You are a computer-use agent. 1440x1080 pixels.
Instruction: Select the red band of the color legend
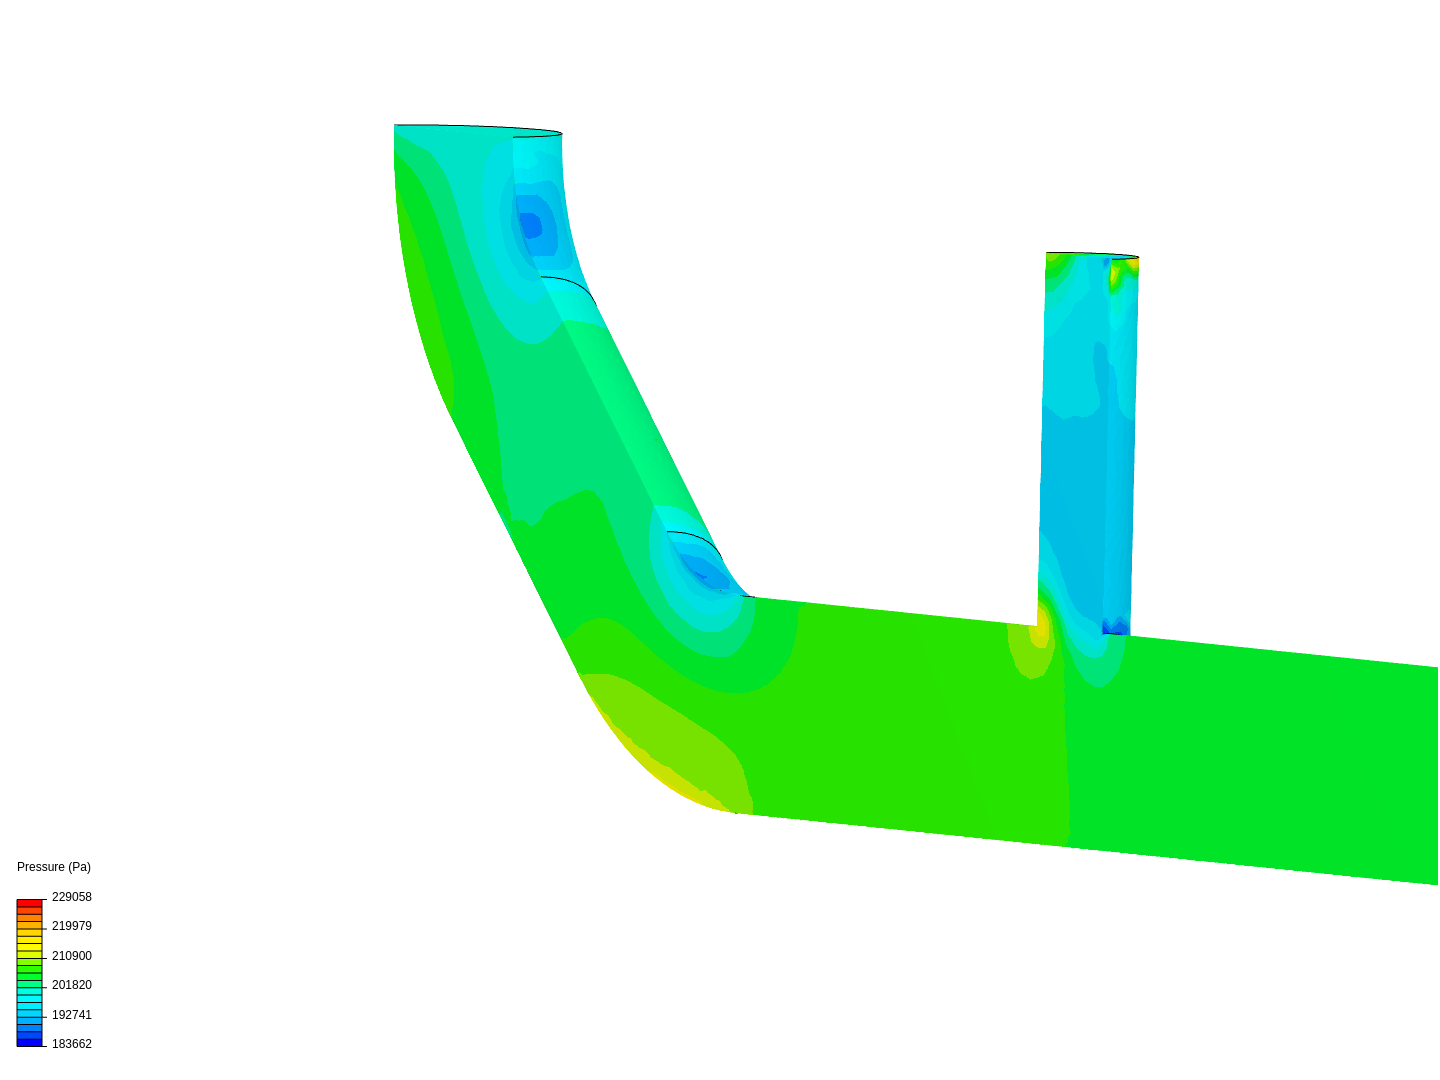tap(29, 903)
